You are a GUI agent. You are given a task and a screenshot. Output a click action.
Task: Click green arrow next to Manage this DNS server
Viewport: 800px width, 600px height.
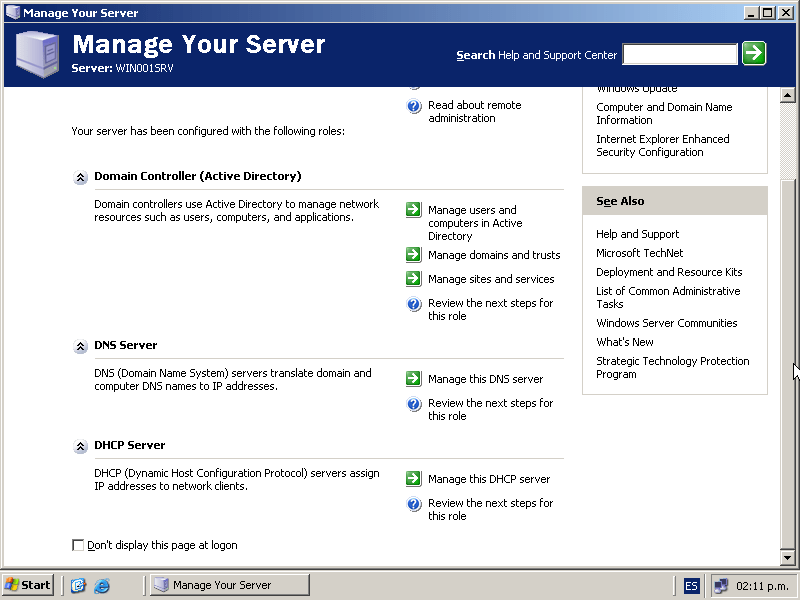point(413,379)
